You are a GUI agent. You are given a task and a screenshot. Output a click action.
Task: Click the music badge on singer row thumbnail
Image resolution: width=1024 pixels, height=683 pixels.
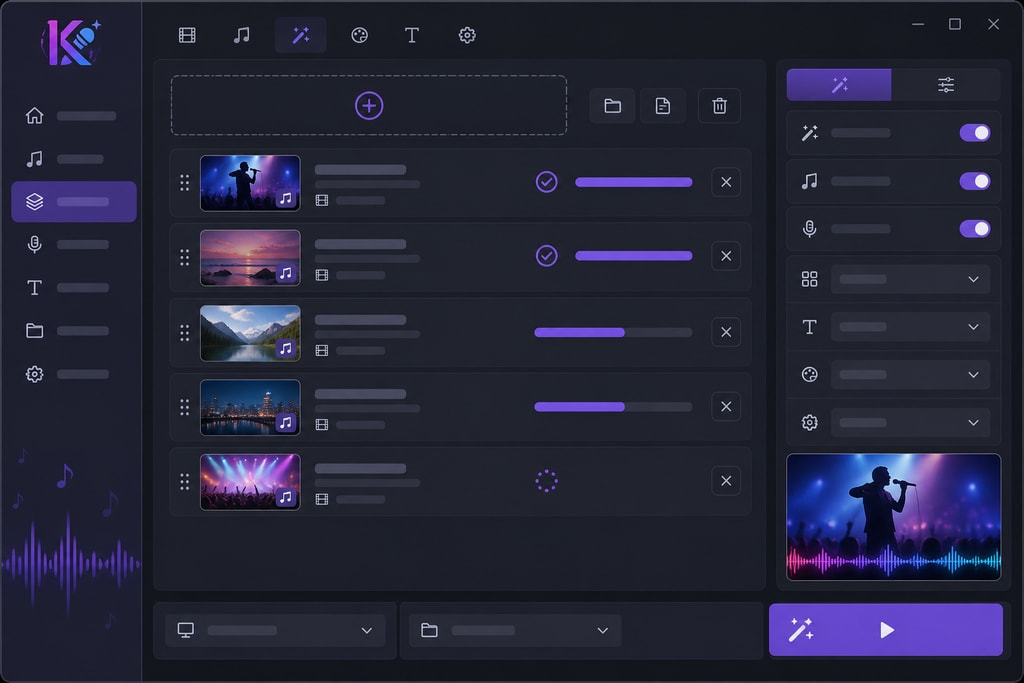coord(285,199)
